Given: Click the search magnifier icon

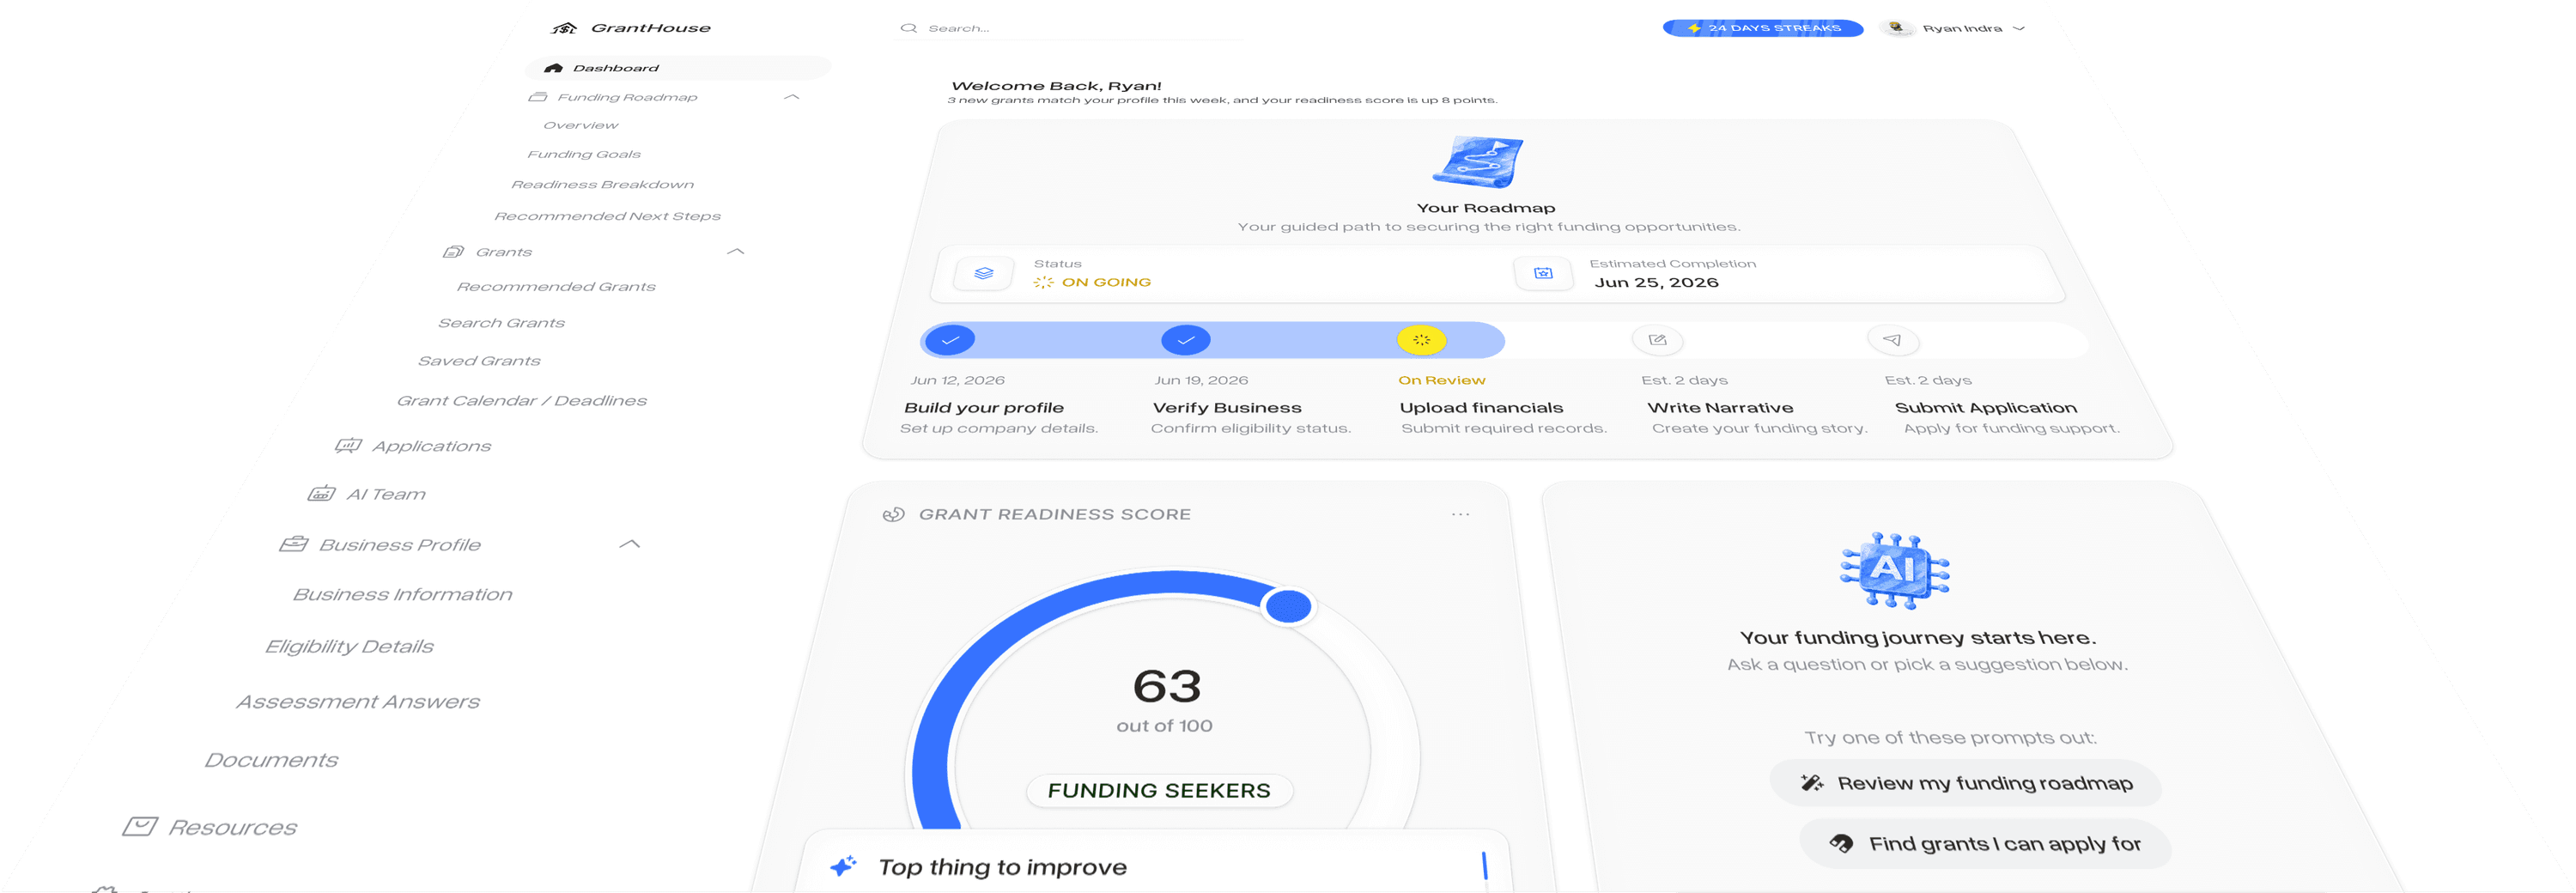Looking at the screenshot, I should click(x=908, y=28).
